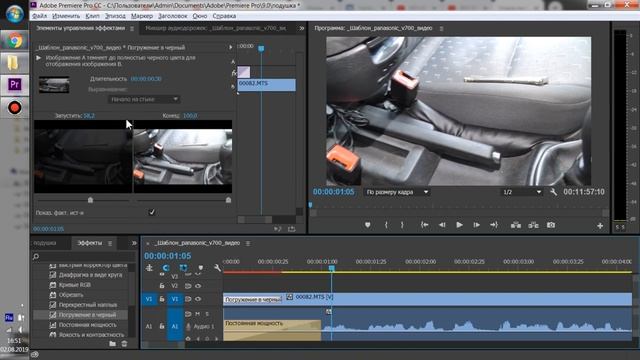Toggle V2 sync lock
The image size is (640, 360).
(188, 286)
